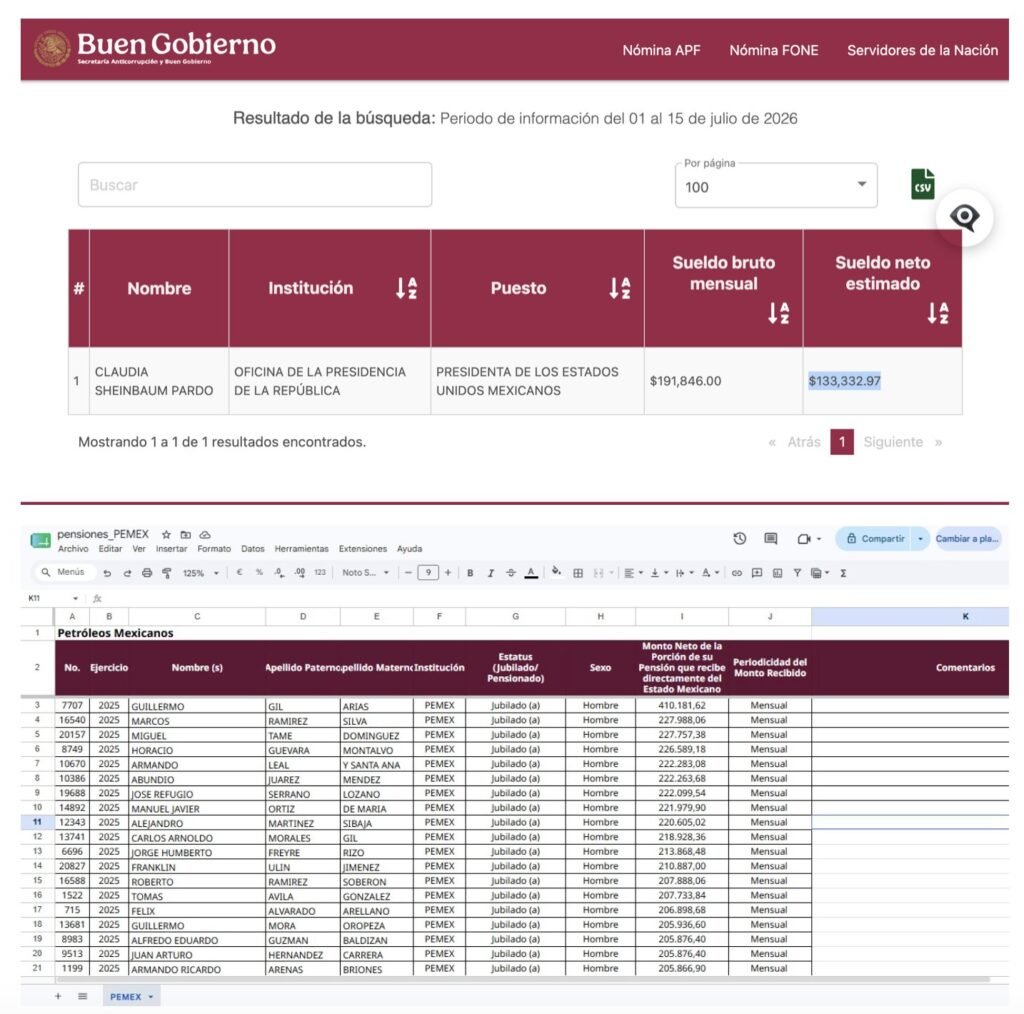Decrease font size with minus button
Image resolution: width=1024 pixels, height=1014 pixels.
coord(408,573)
